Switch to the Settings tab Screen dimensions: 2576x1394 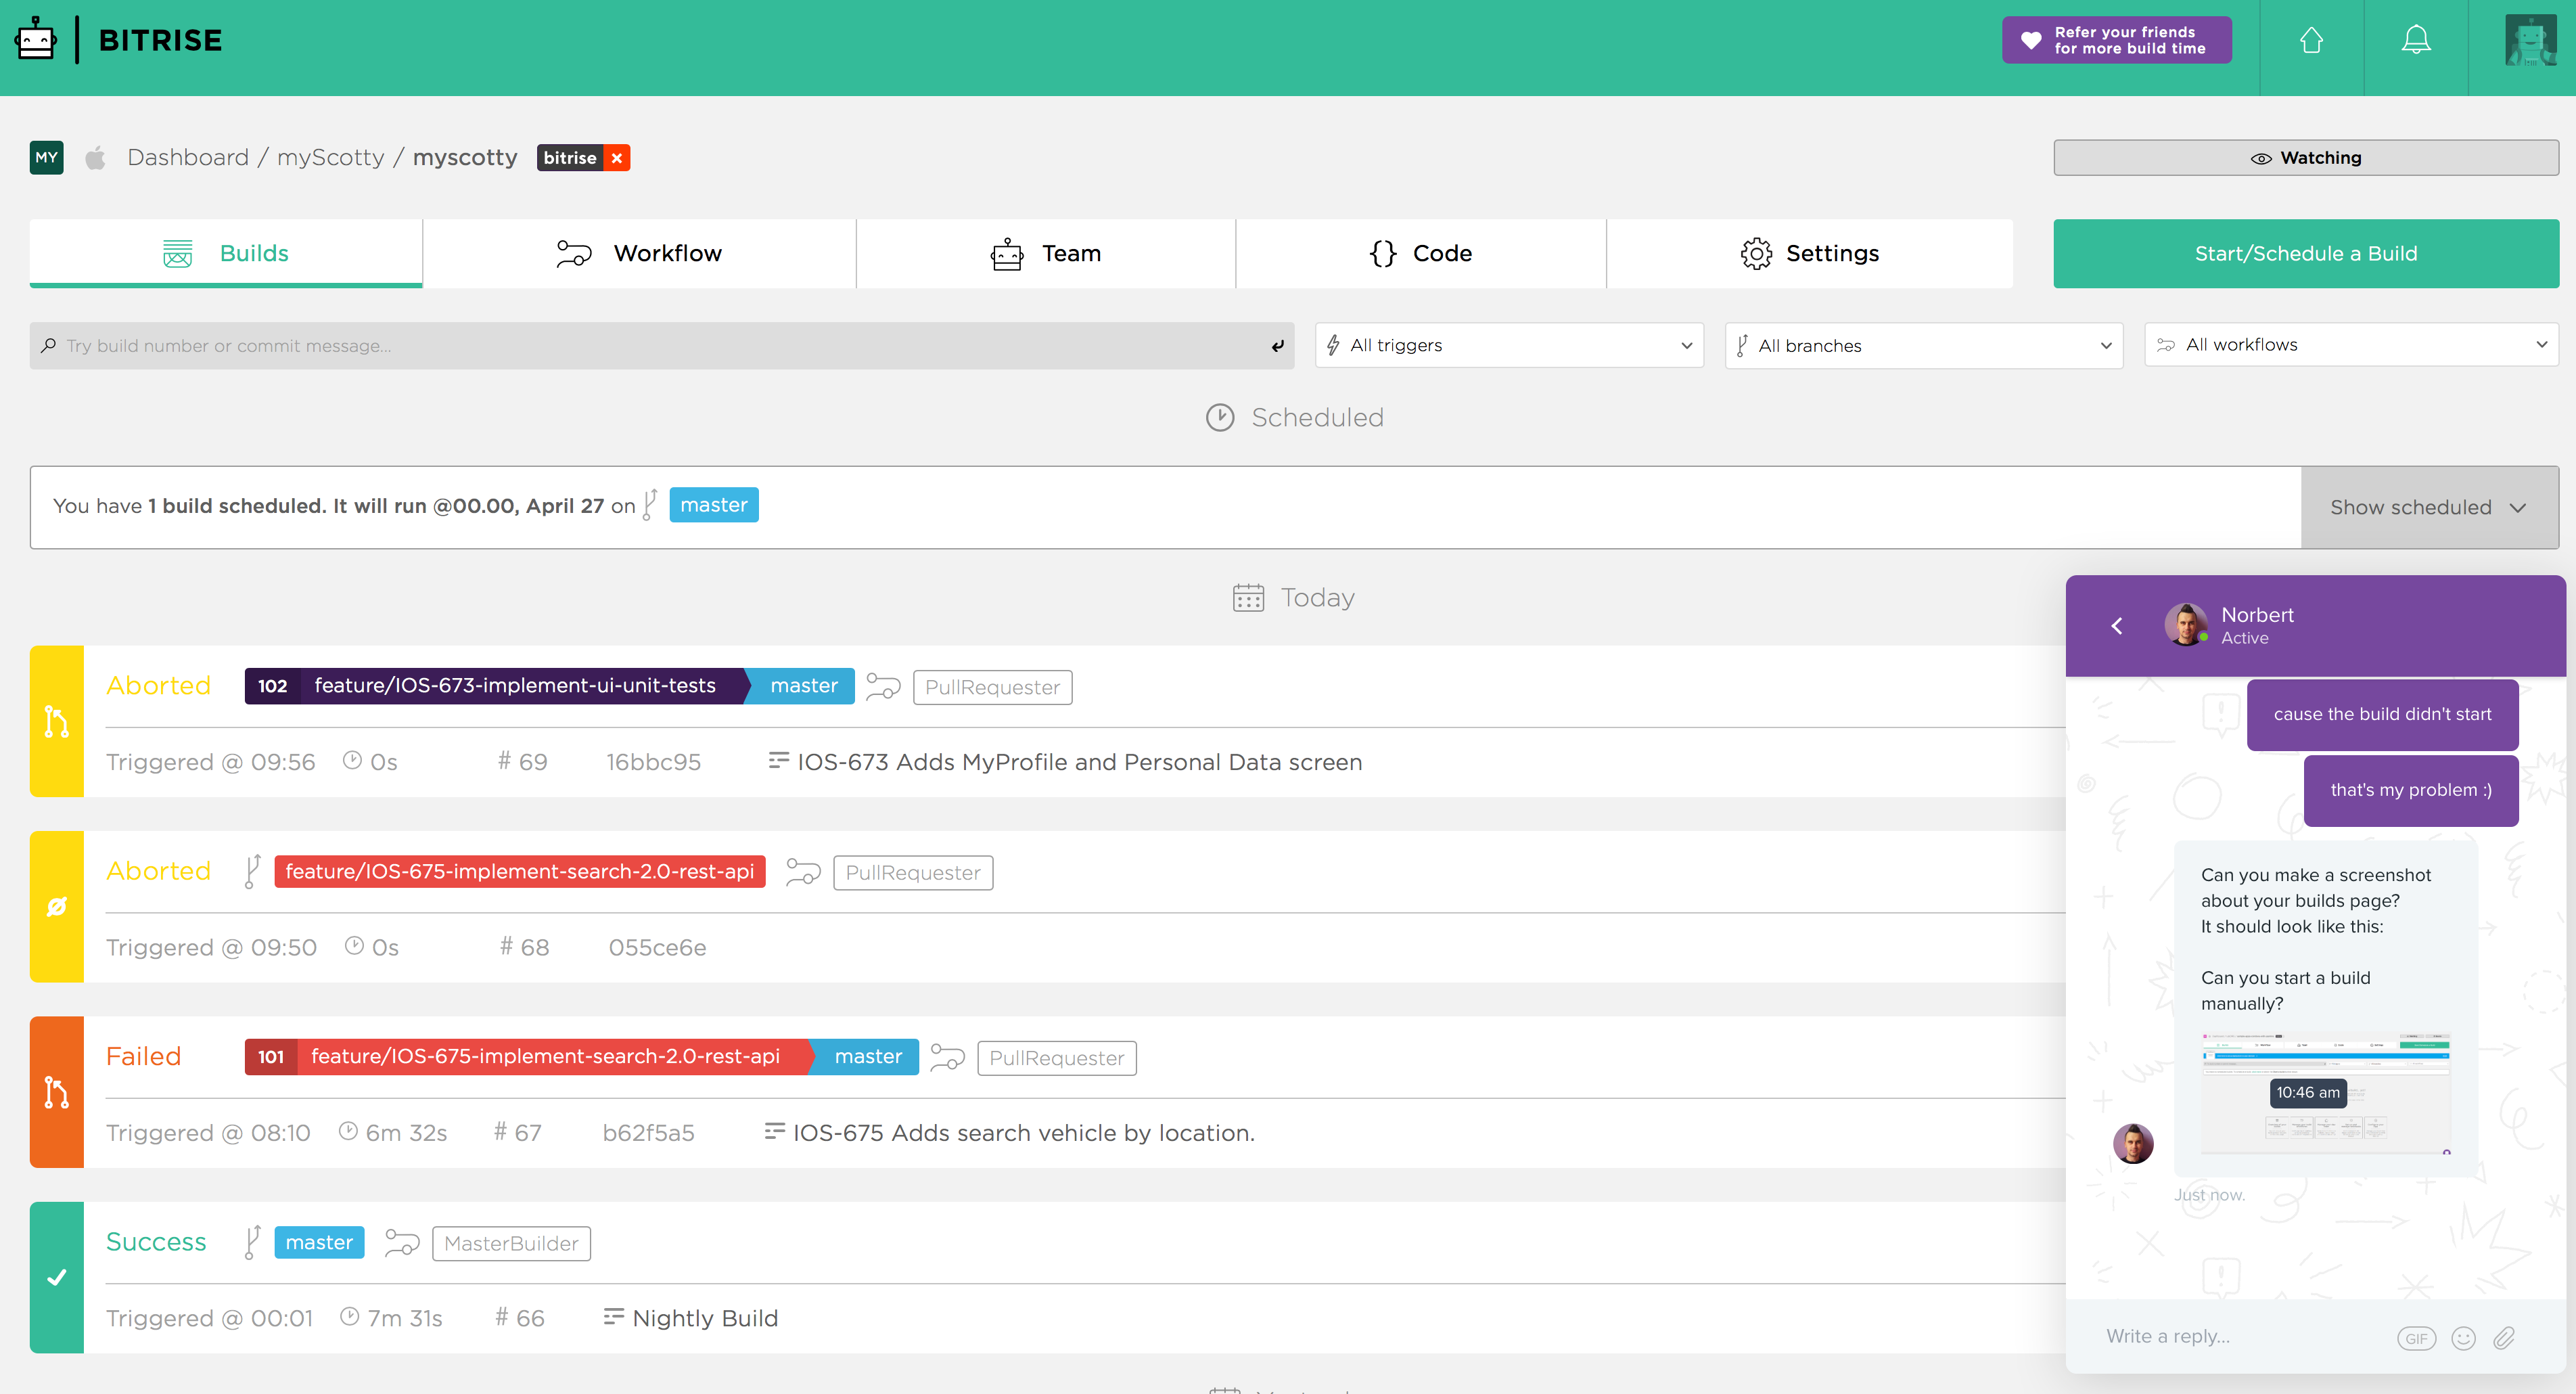[1810, 253]
